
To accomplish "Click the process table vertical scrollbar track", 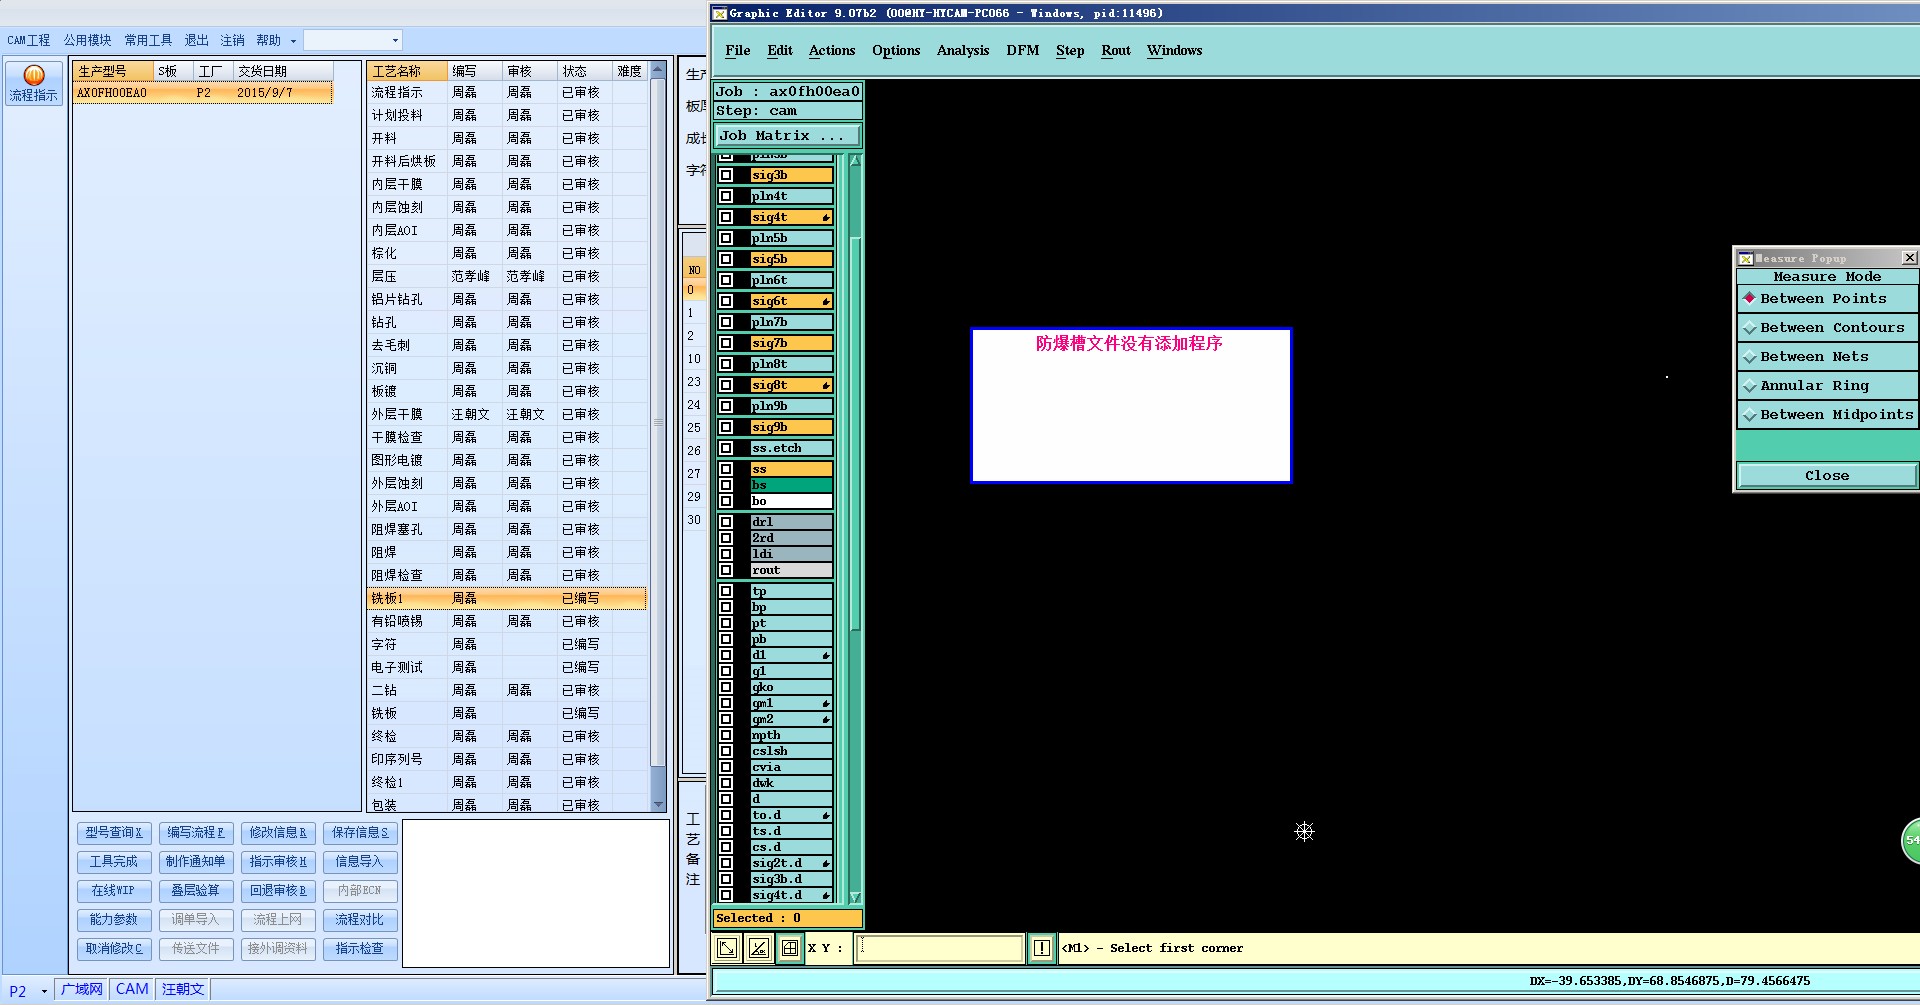I will click(658, 437).
